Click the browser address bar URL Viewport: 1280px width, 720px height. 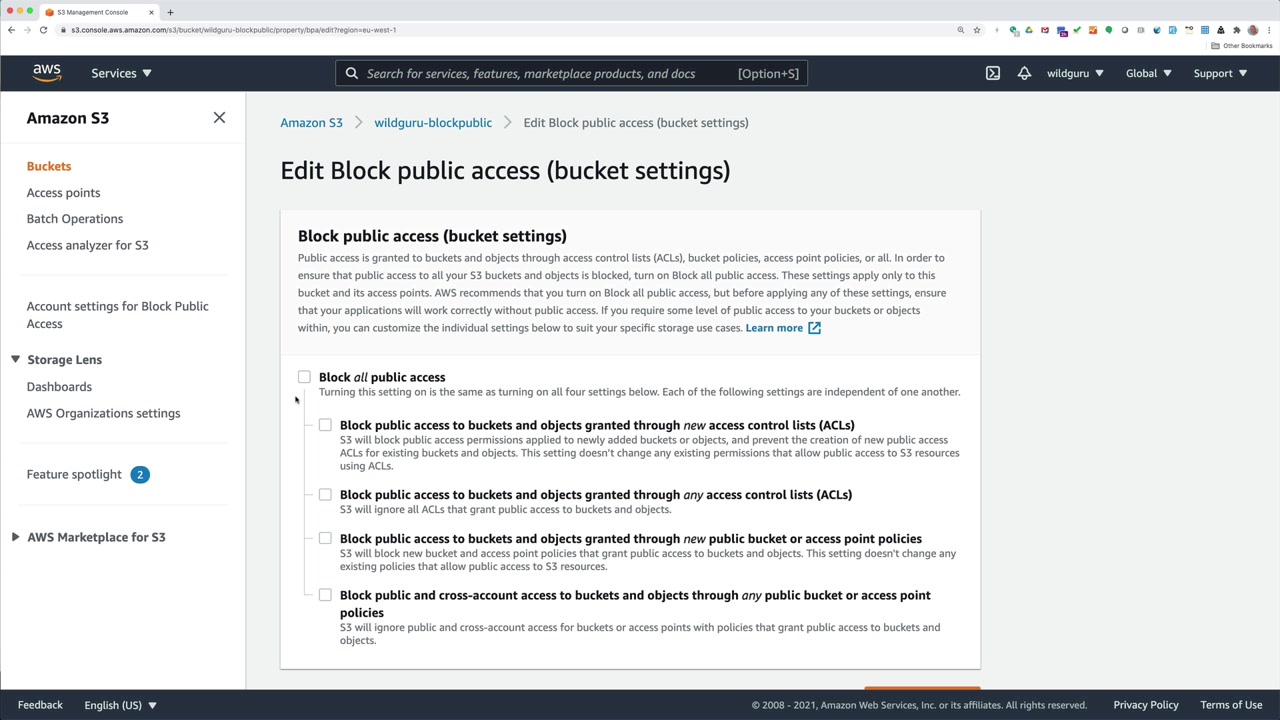pos(234,30)
